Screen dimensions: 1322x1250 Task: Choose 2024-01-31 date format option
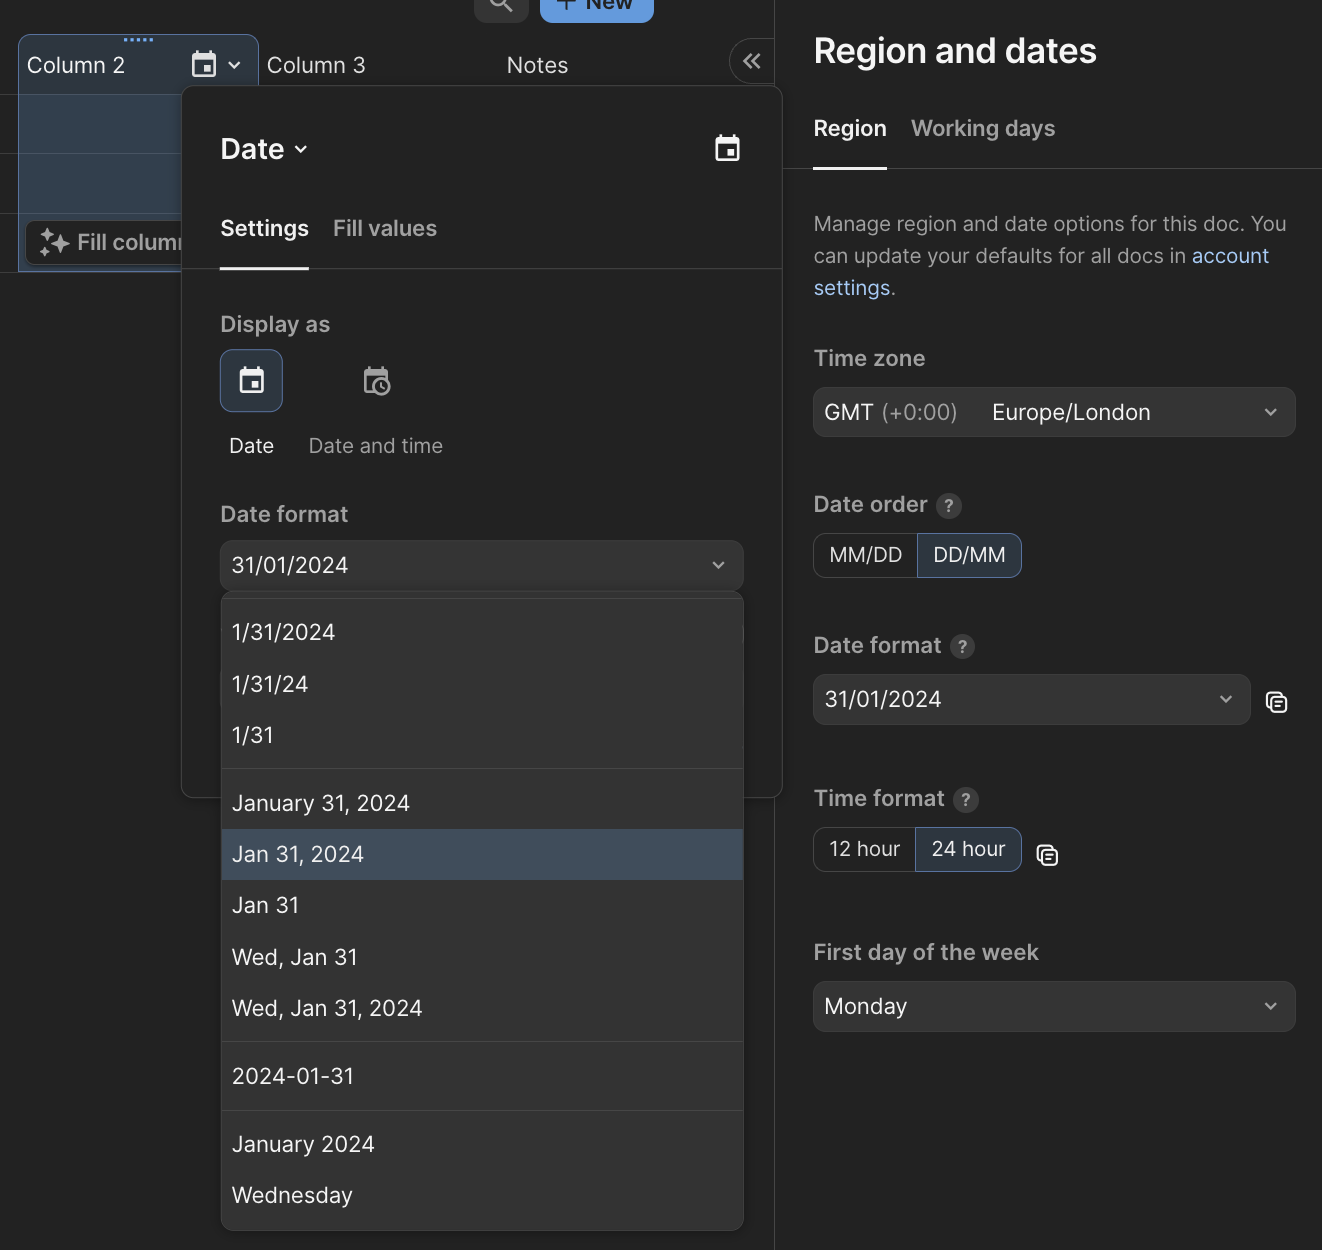coord(293,1077)
